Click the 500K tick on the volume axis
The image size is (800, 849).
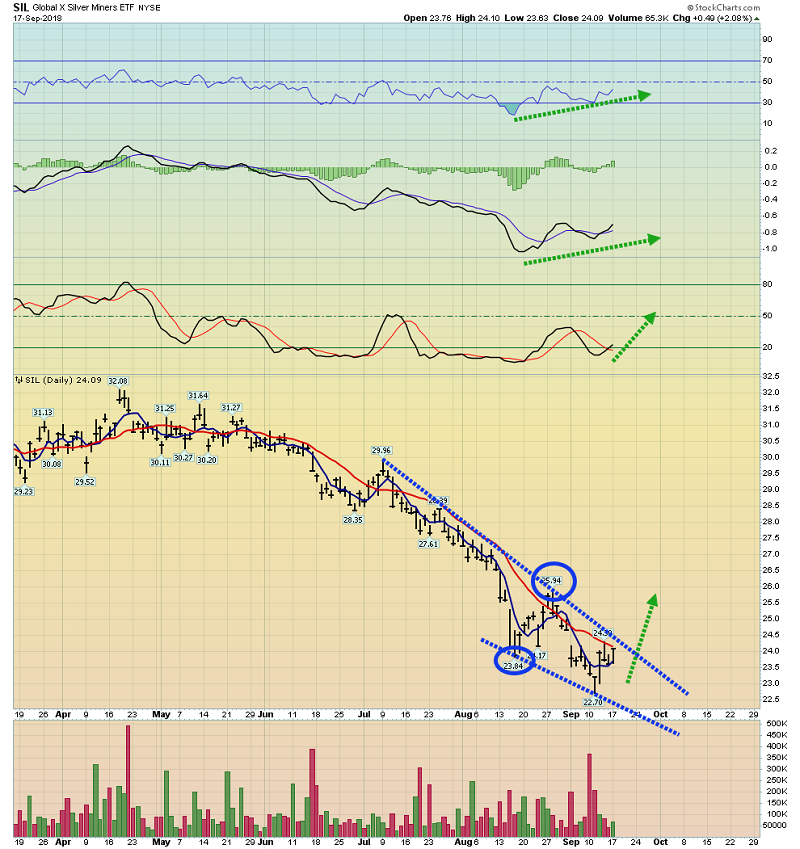click(x=777, y=724)
